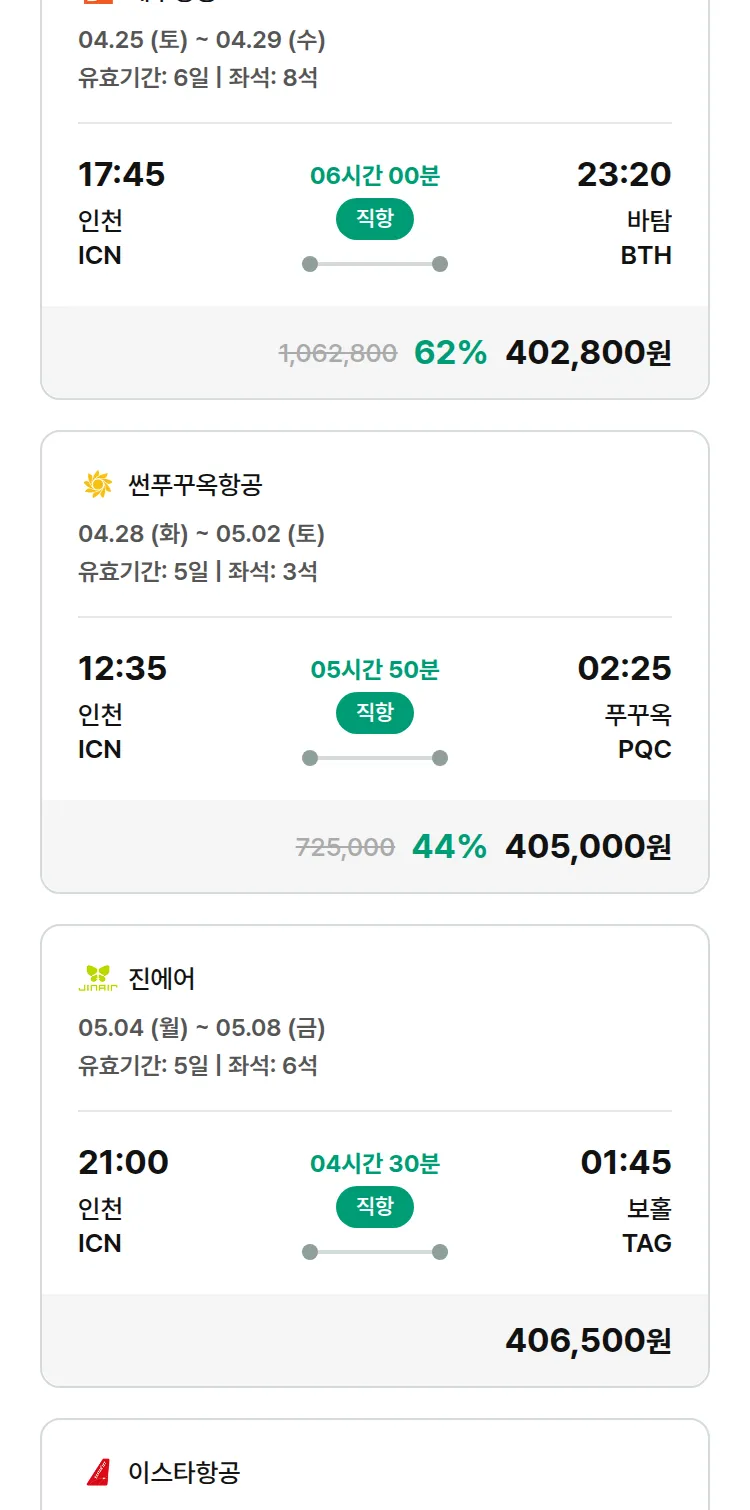Click the 44% discount label
Viewport: 750px width, 1510px height.
[449, 846]
